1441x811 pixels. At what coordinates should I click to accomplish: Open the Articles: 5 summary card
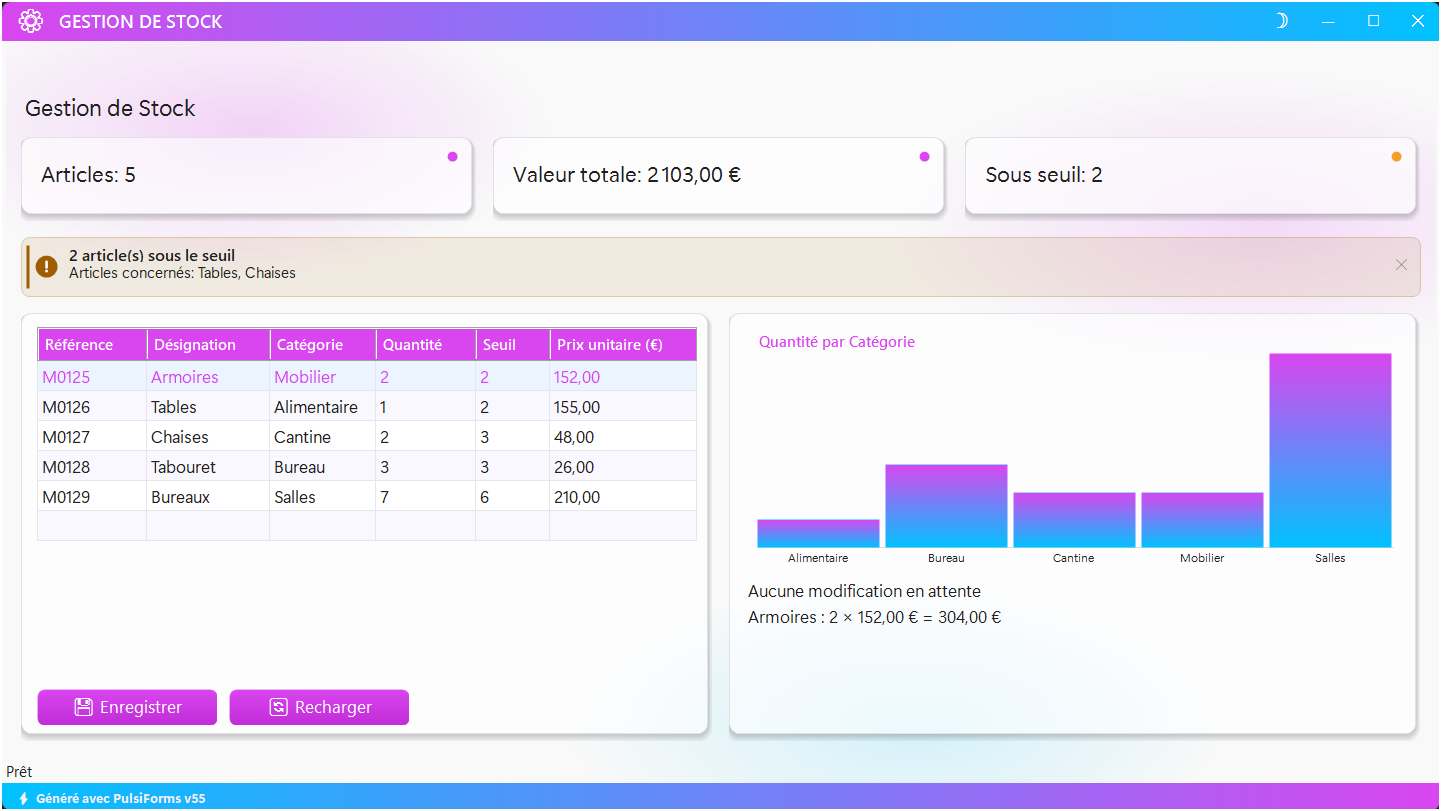pos(246,176)
